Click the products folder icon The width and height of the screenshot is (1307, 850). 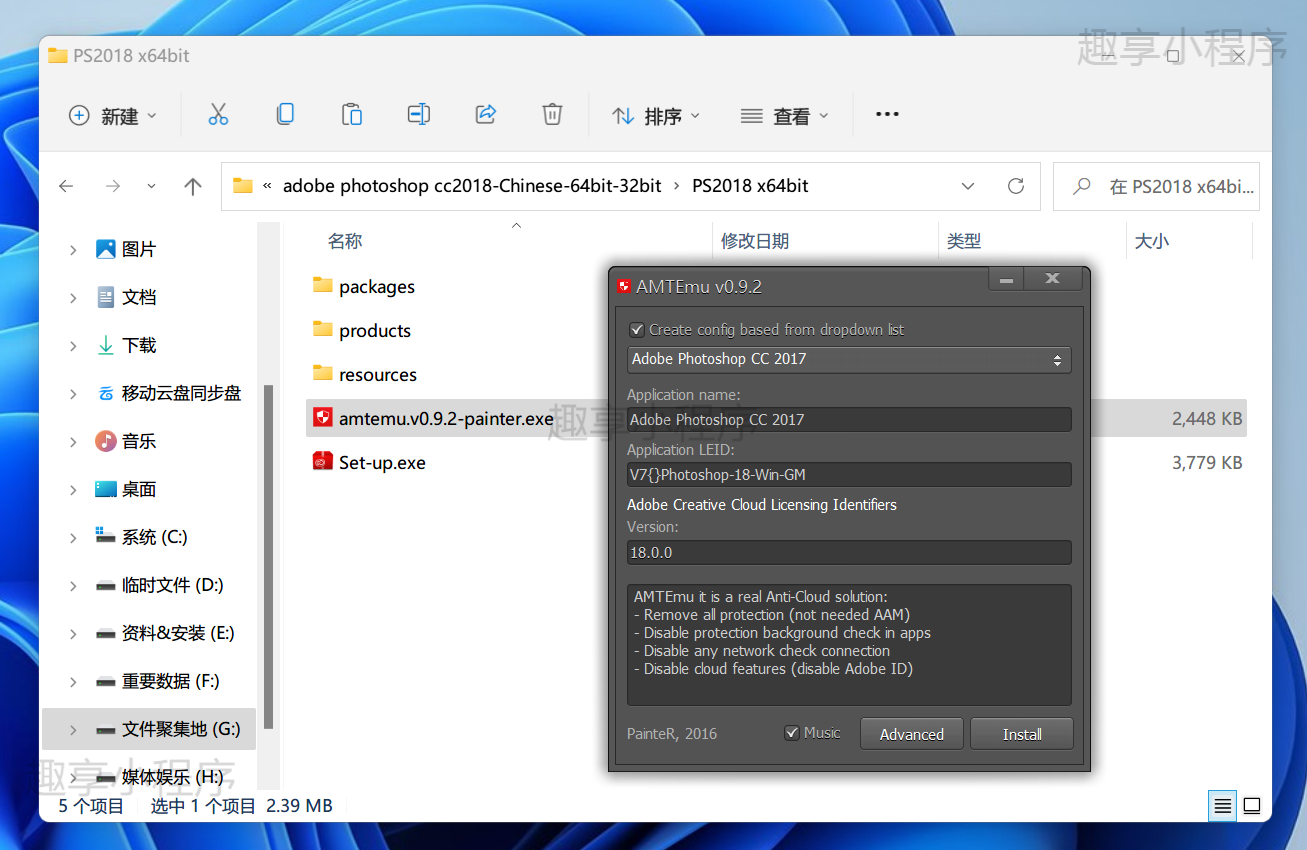pos(322,330)
